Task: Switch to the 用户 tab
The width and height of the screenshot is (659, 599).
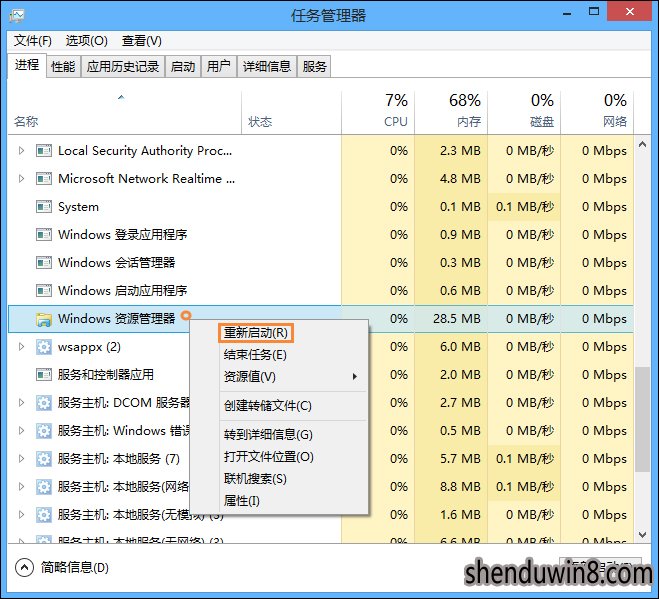Action: [x=219, y=66]
